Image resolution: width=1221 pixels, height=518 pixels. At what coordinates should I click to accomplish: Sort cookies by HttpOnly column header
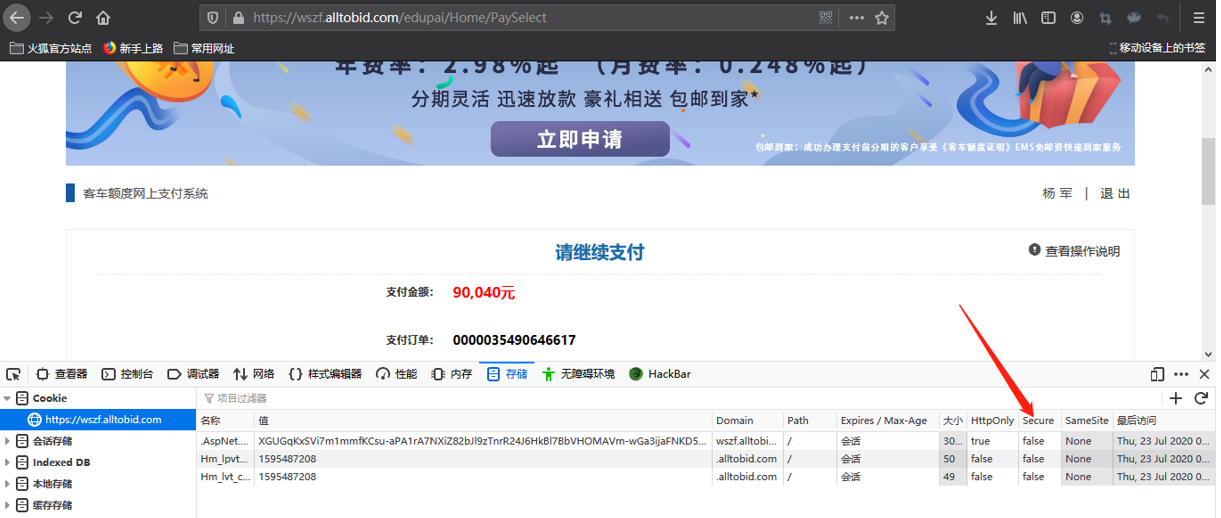[992, 420]
